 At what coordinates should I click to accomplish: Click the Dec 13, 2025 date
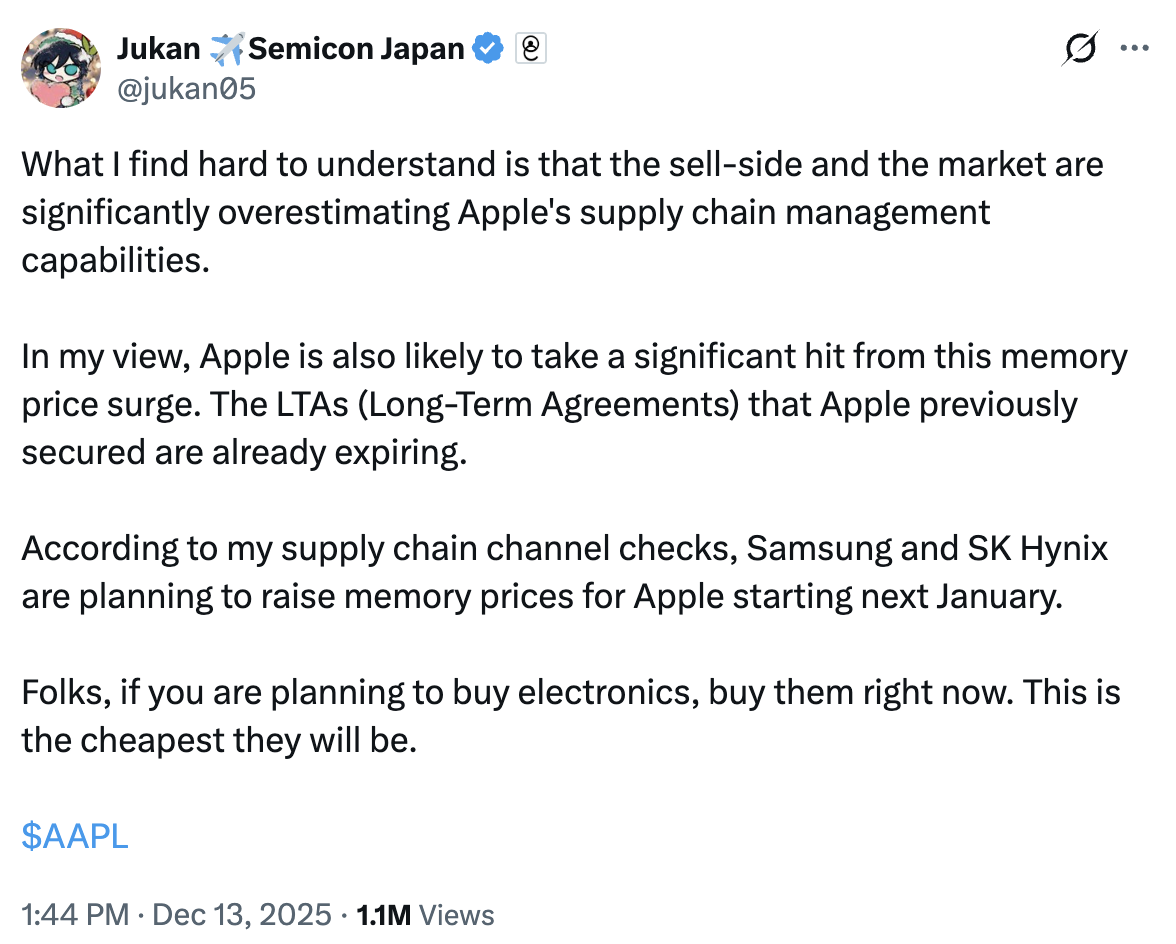245,914
